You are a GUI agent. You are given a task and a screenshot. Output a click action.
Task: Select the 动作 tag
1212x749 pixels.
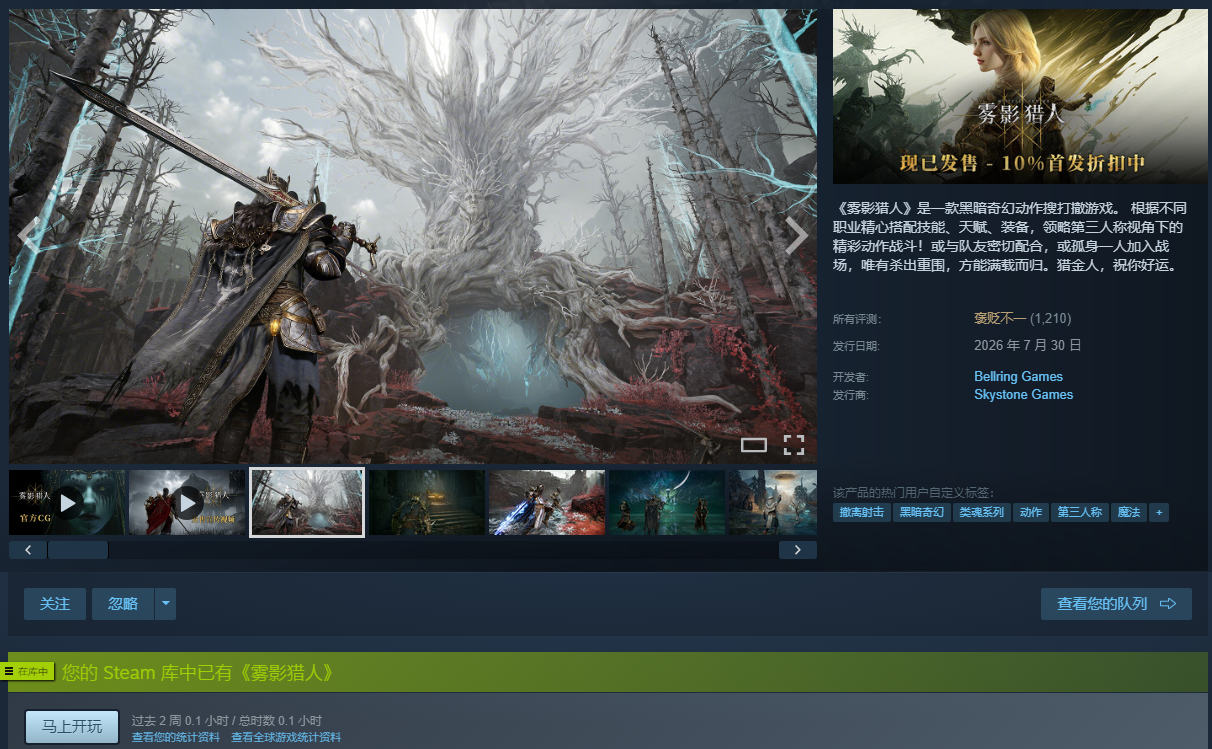(1030, 512)
